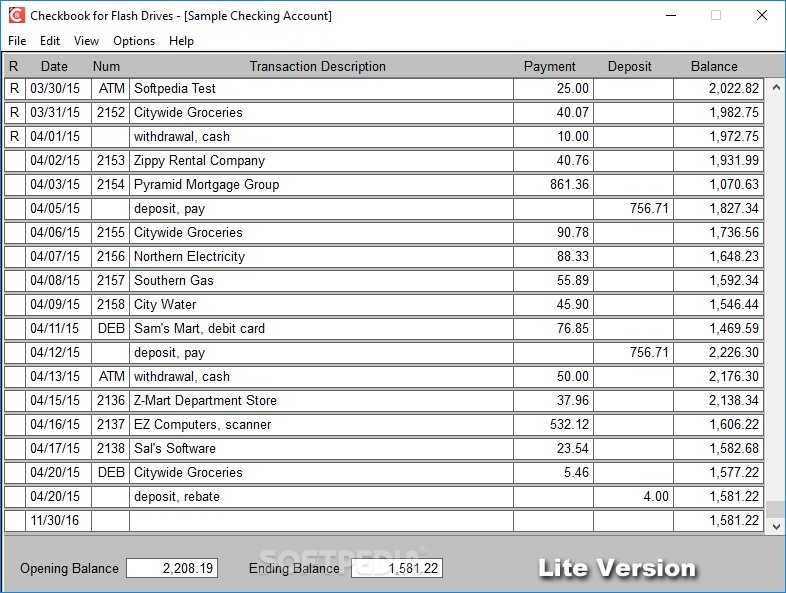
Task: Open the Options menu
Action: click(x=134, y=41)
